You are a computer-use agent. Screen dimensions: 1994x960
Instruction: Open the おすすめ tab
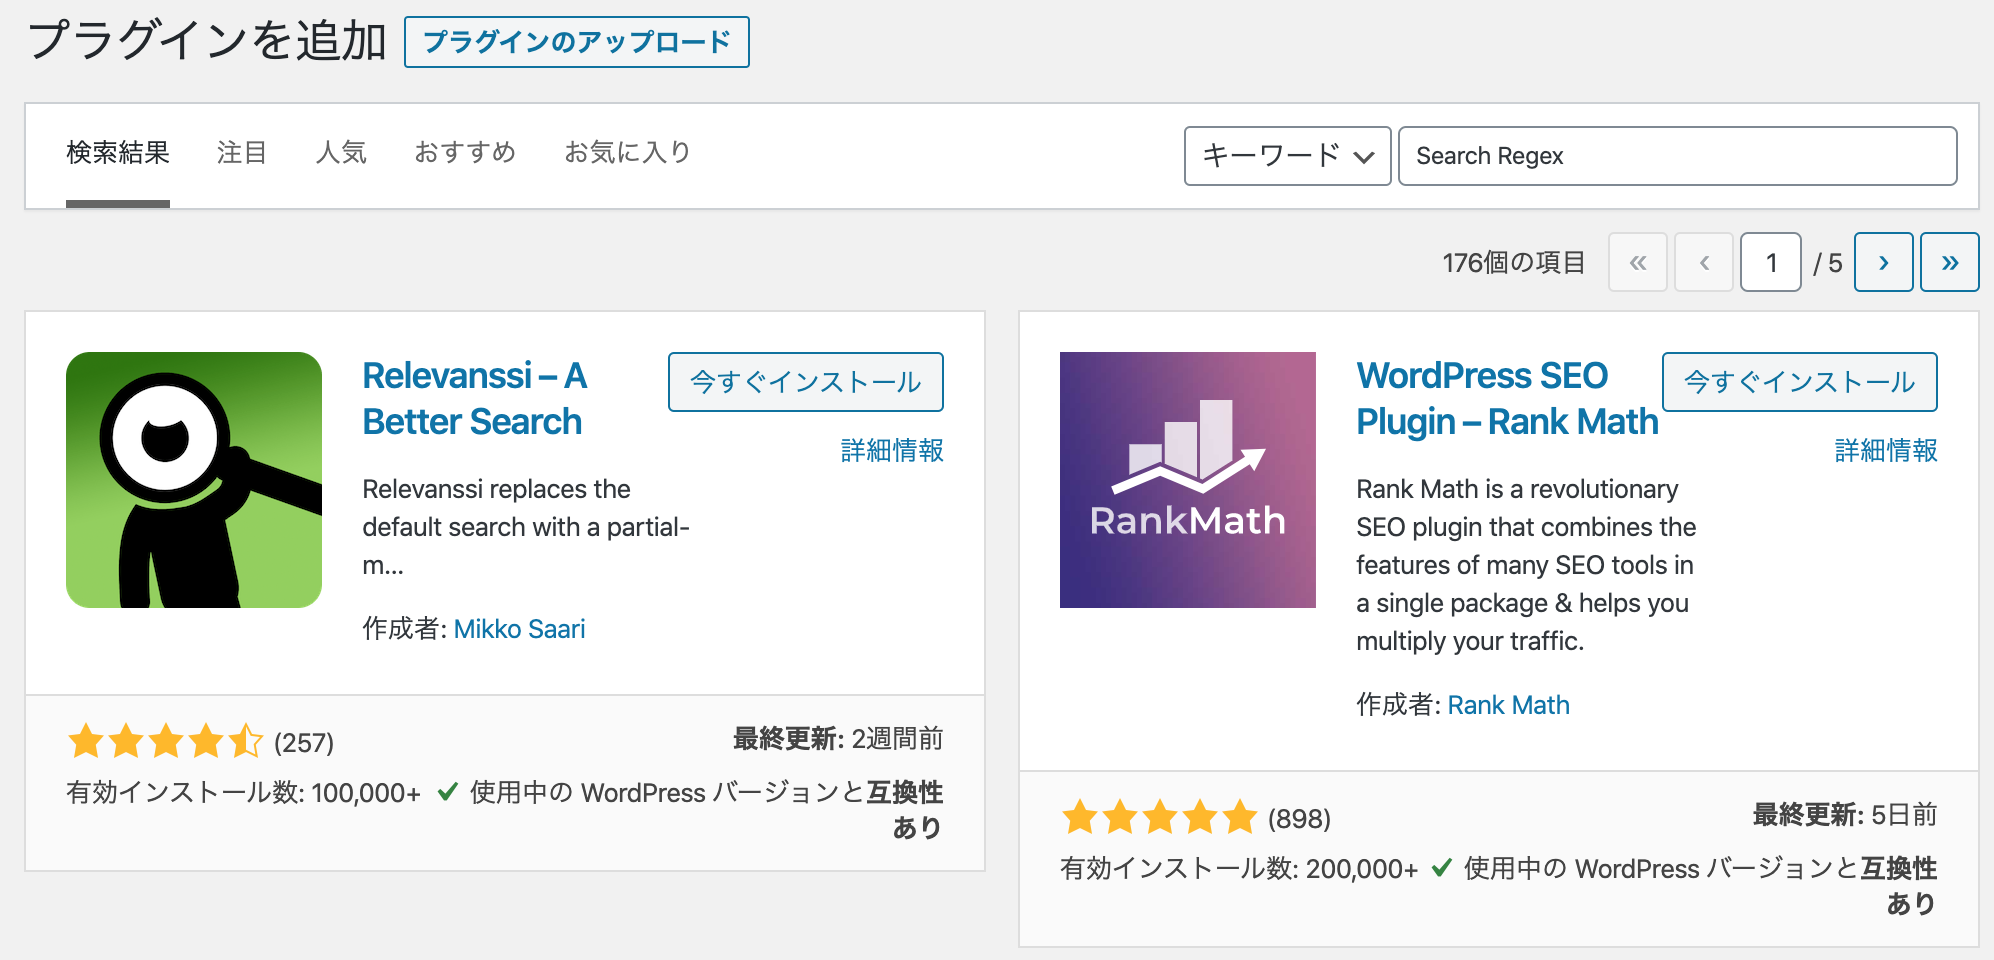pyautogui.click(x=465, y=153)
